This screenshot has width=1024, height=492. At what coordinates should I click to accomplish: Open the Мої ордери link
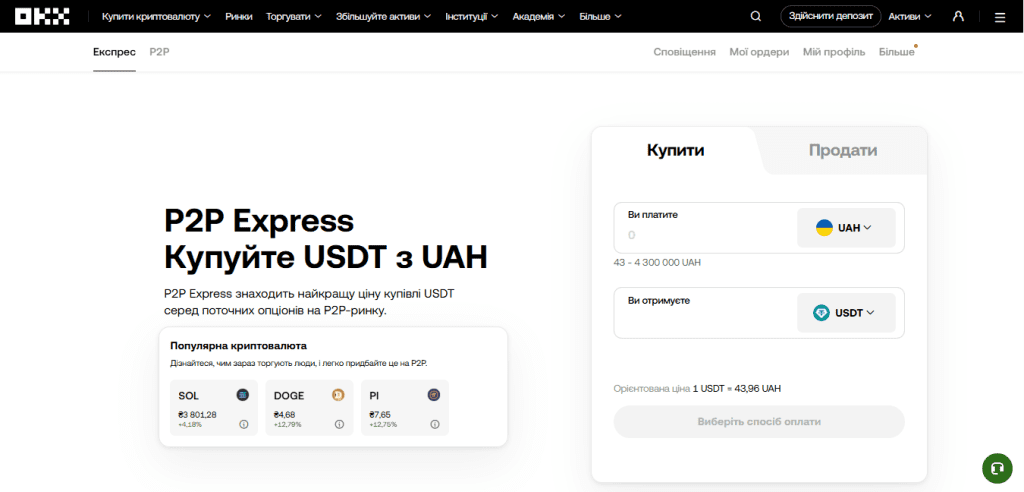point(760,52)
